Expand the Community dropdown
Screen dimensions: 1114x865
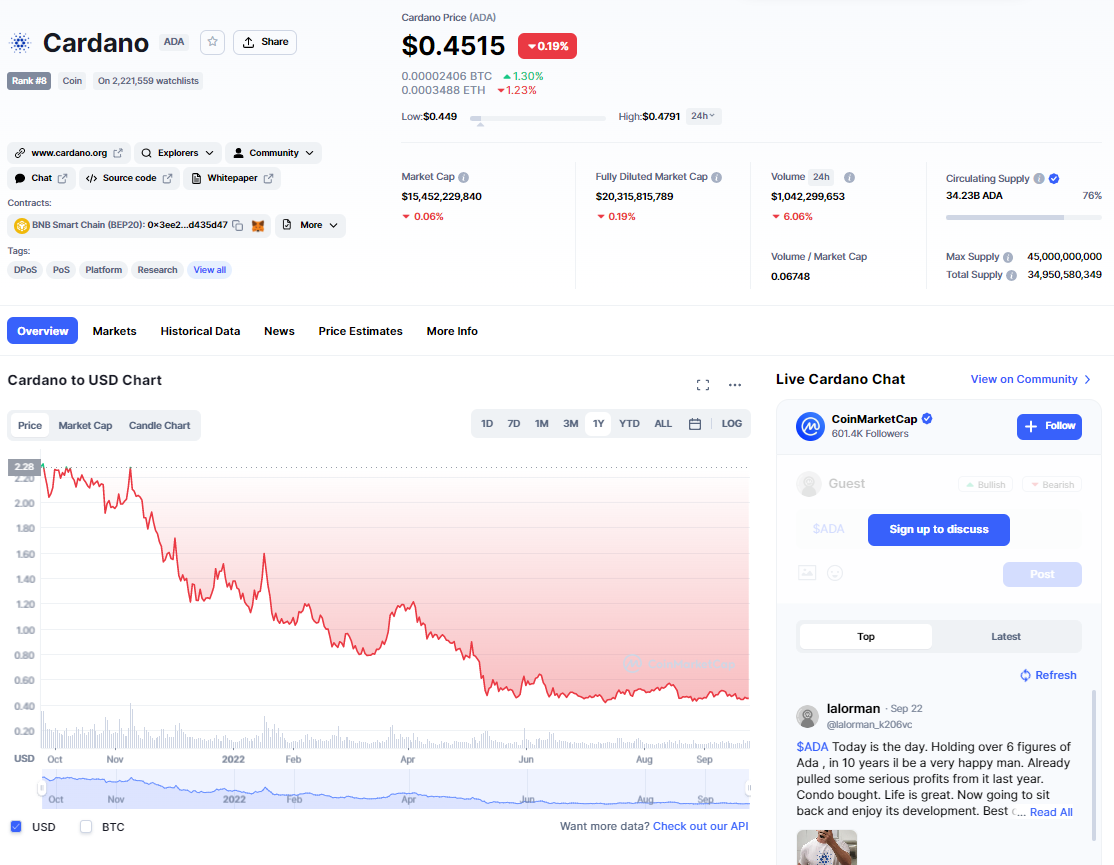tap(274, 153)
